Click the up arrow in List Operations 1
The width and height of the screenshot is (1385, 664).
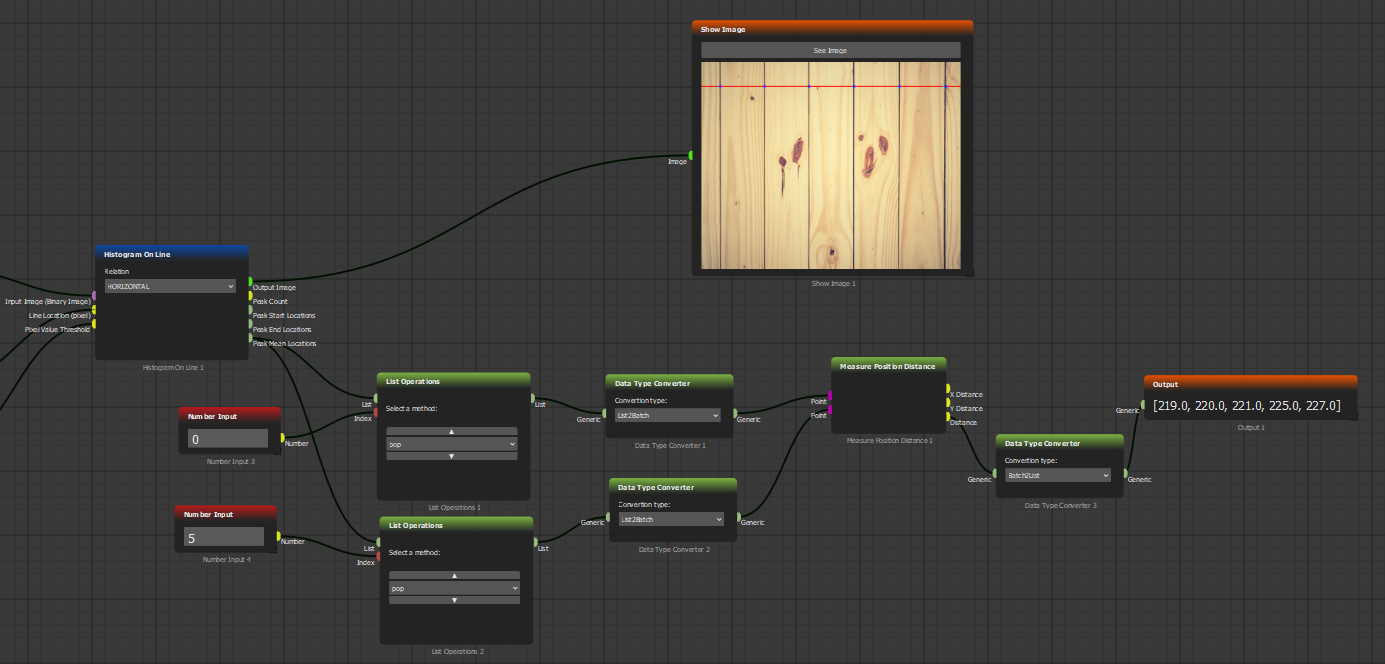pos(452,431)
